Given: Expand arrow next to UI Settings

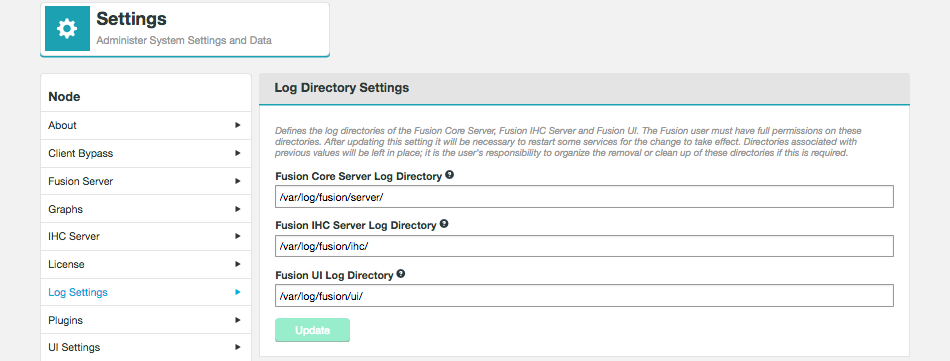Looking at the screenshot, I should [x=238, y=348].
